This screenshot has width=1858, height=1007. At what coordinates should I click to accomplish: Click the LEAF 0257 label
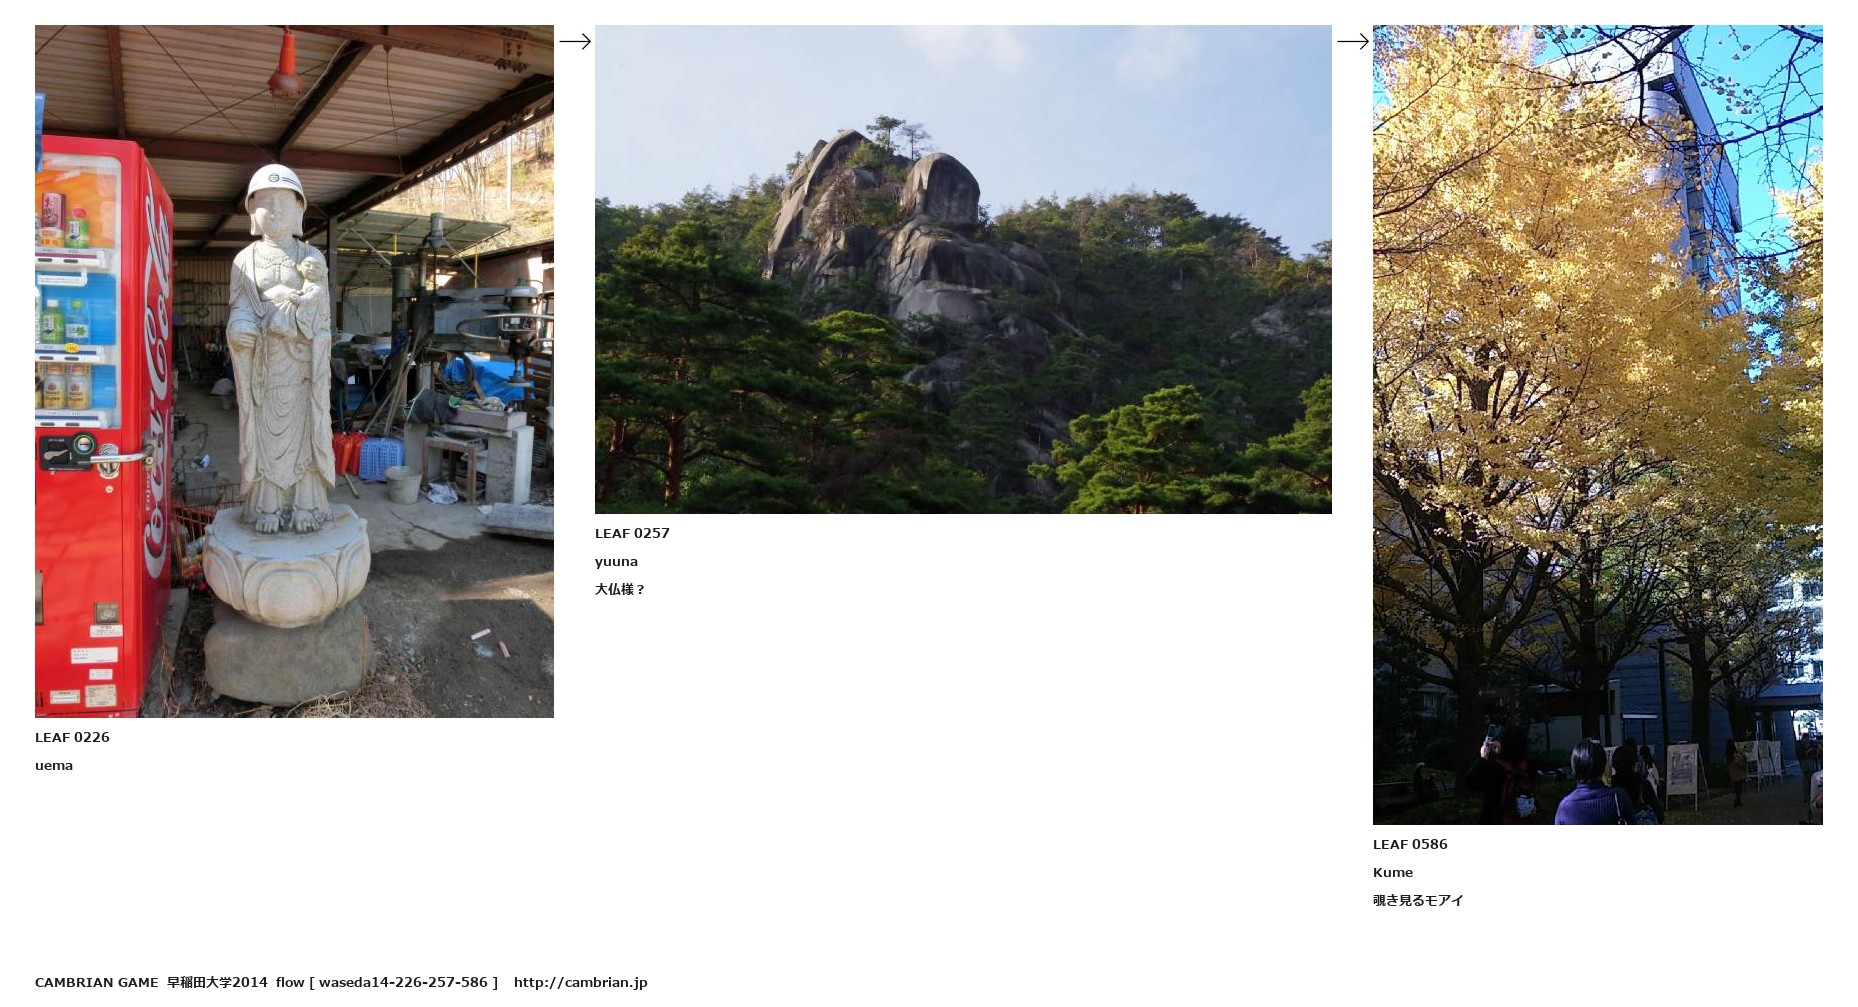click(632, 533)
